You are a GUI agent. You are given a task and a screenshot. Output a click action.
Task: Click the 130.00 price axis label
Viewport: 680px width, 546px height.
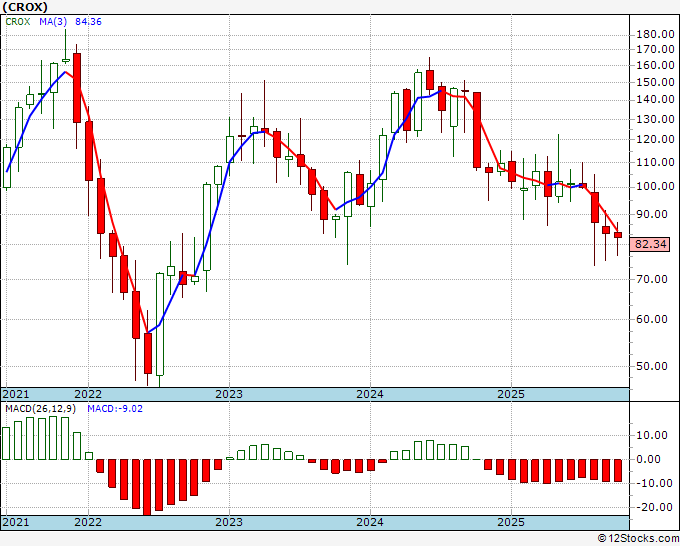pyautogui.click(x=655, y=119)
